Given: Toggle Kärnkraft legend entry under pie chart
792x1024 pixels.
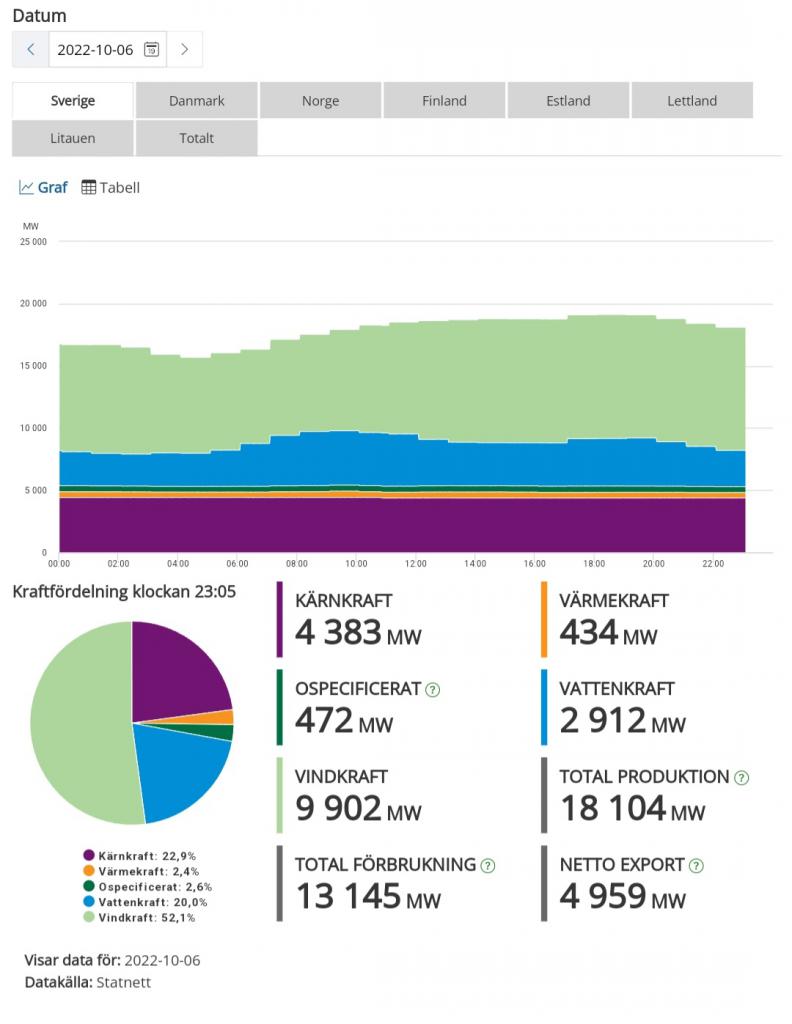Looking at the screenshot, I should pyautogui.click(x=140, y=856).
